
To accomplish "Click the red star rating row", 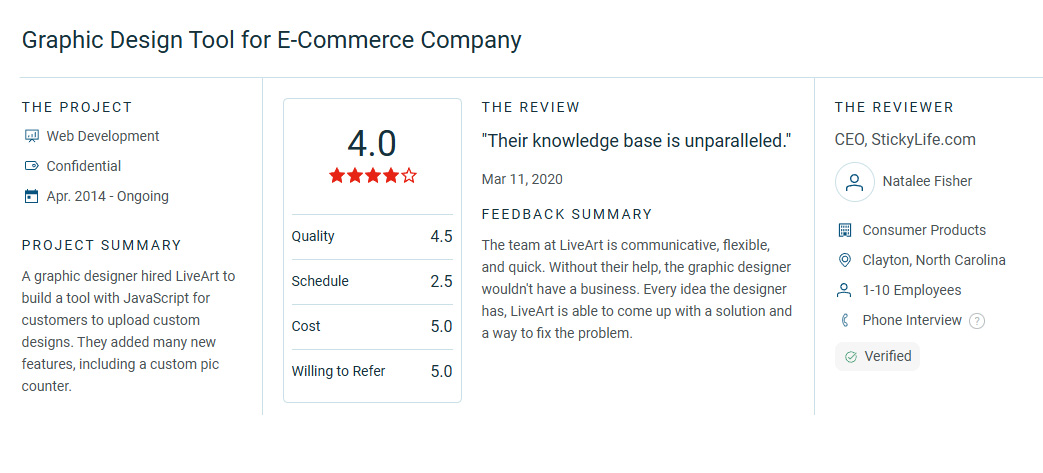I will pos(372,176).
